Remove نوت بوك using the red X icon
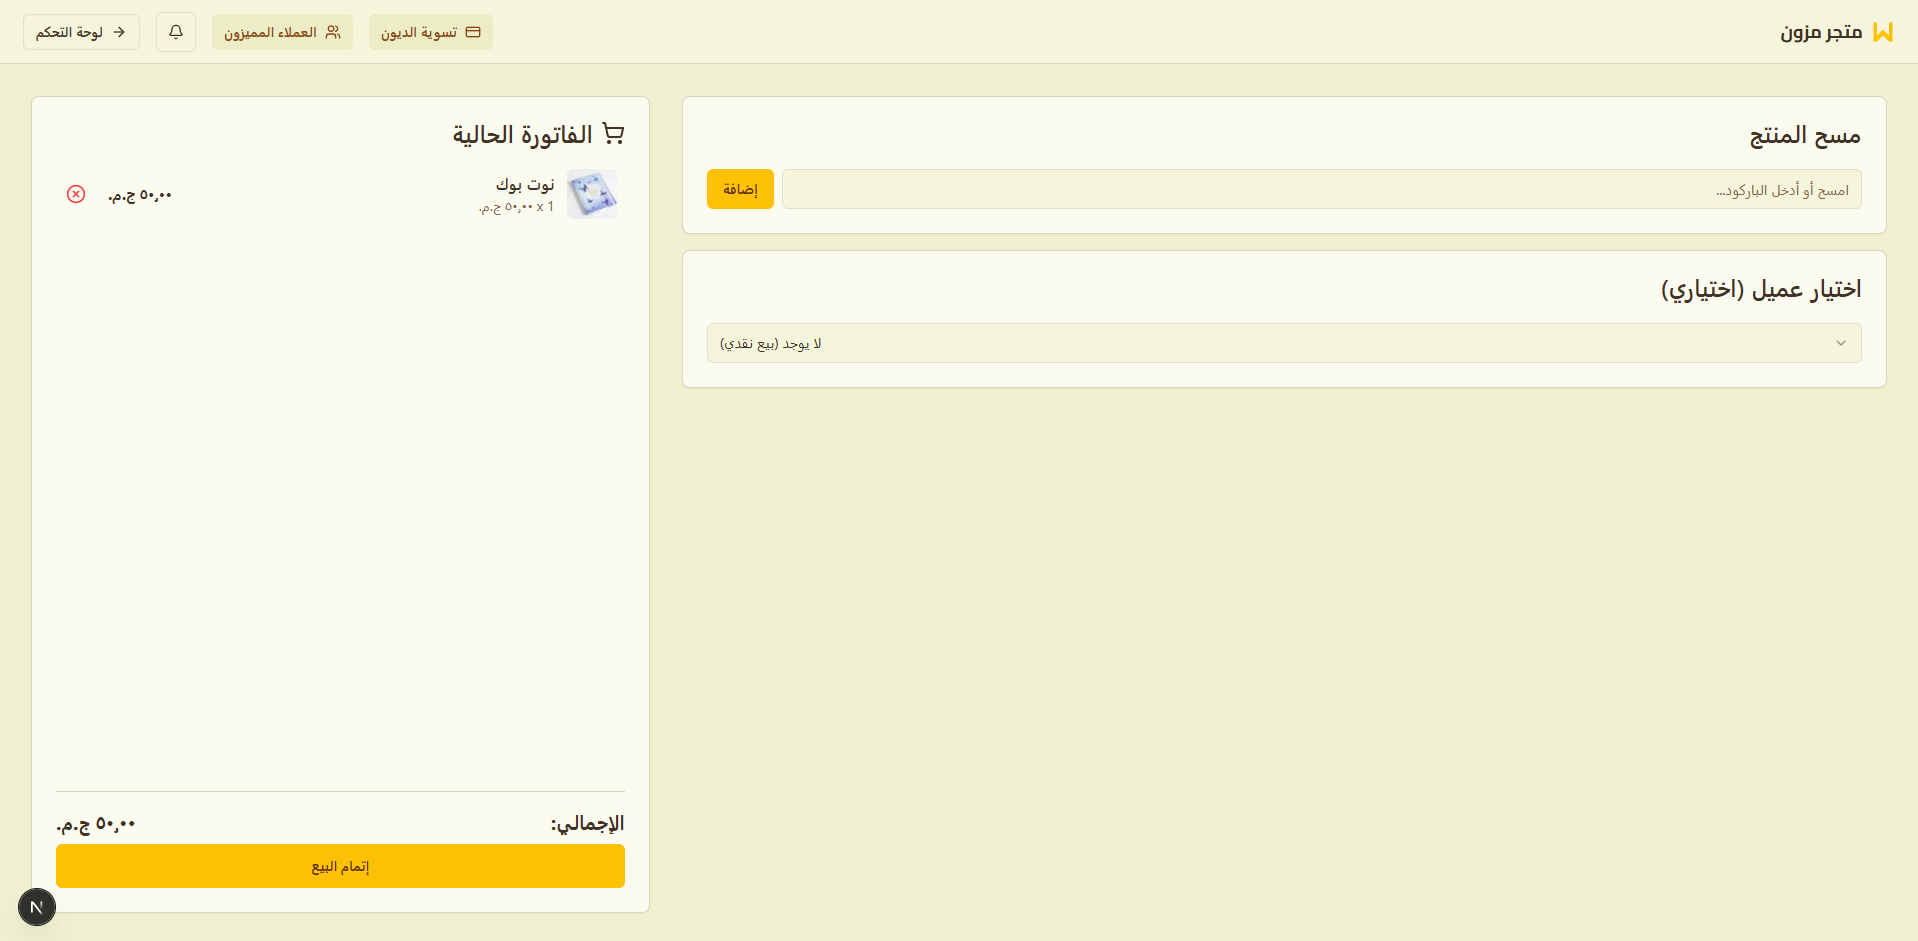This screenshot has width=1918, height=941. [x=76, y=194]
